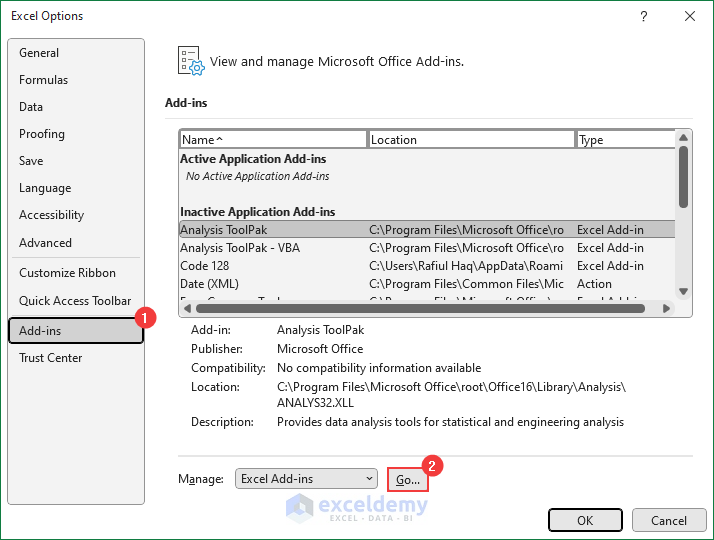The image size is (714, 540).
Task: Open Quick Access Toolbar settings
Action: [x=75, y=301]
